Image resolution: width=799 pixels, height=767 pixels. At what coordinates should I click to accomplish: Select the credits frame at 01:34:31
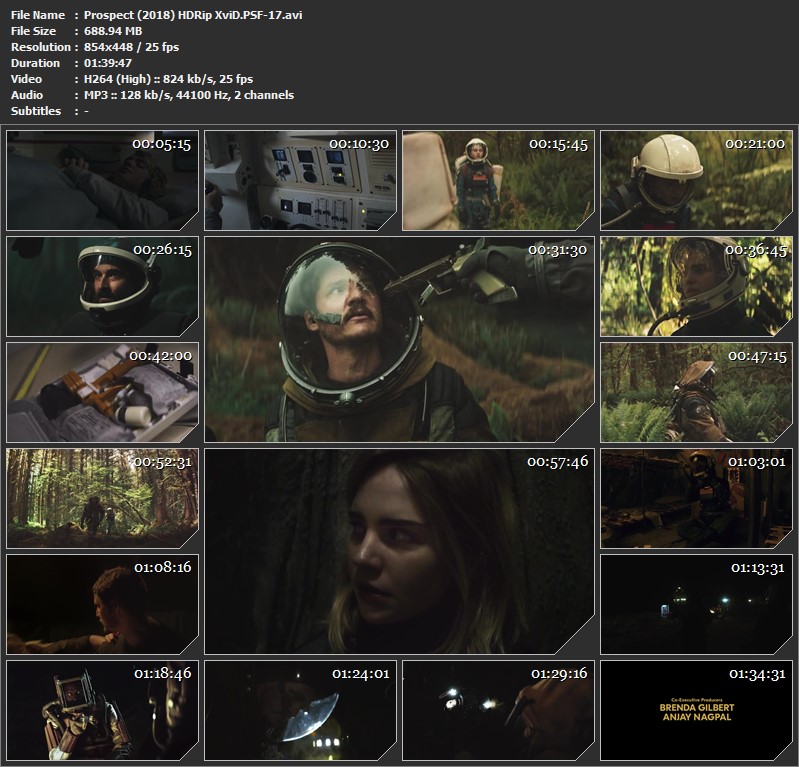point(696,710)
